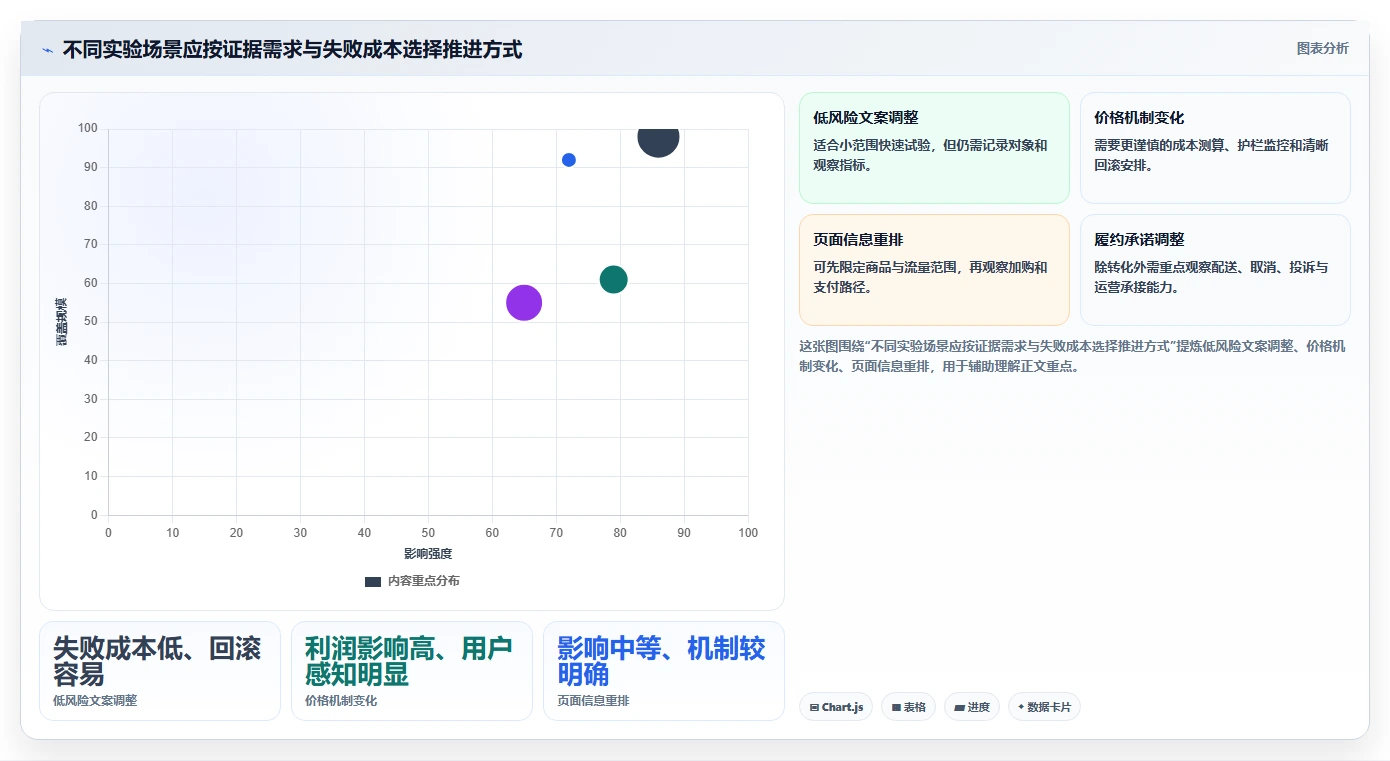
Task: Open the 低风险文案调整 green card
Action: (934, 148)
